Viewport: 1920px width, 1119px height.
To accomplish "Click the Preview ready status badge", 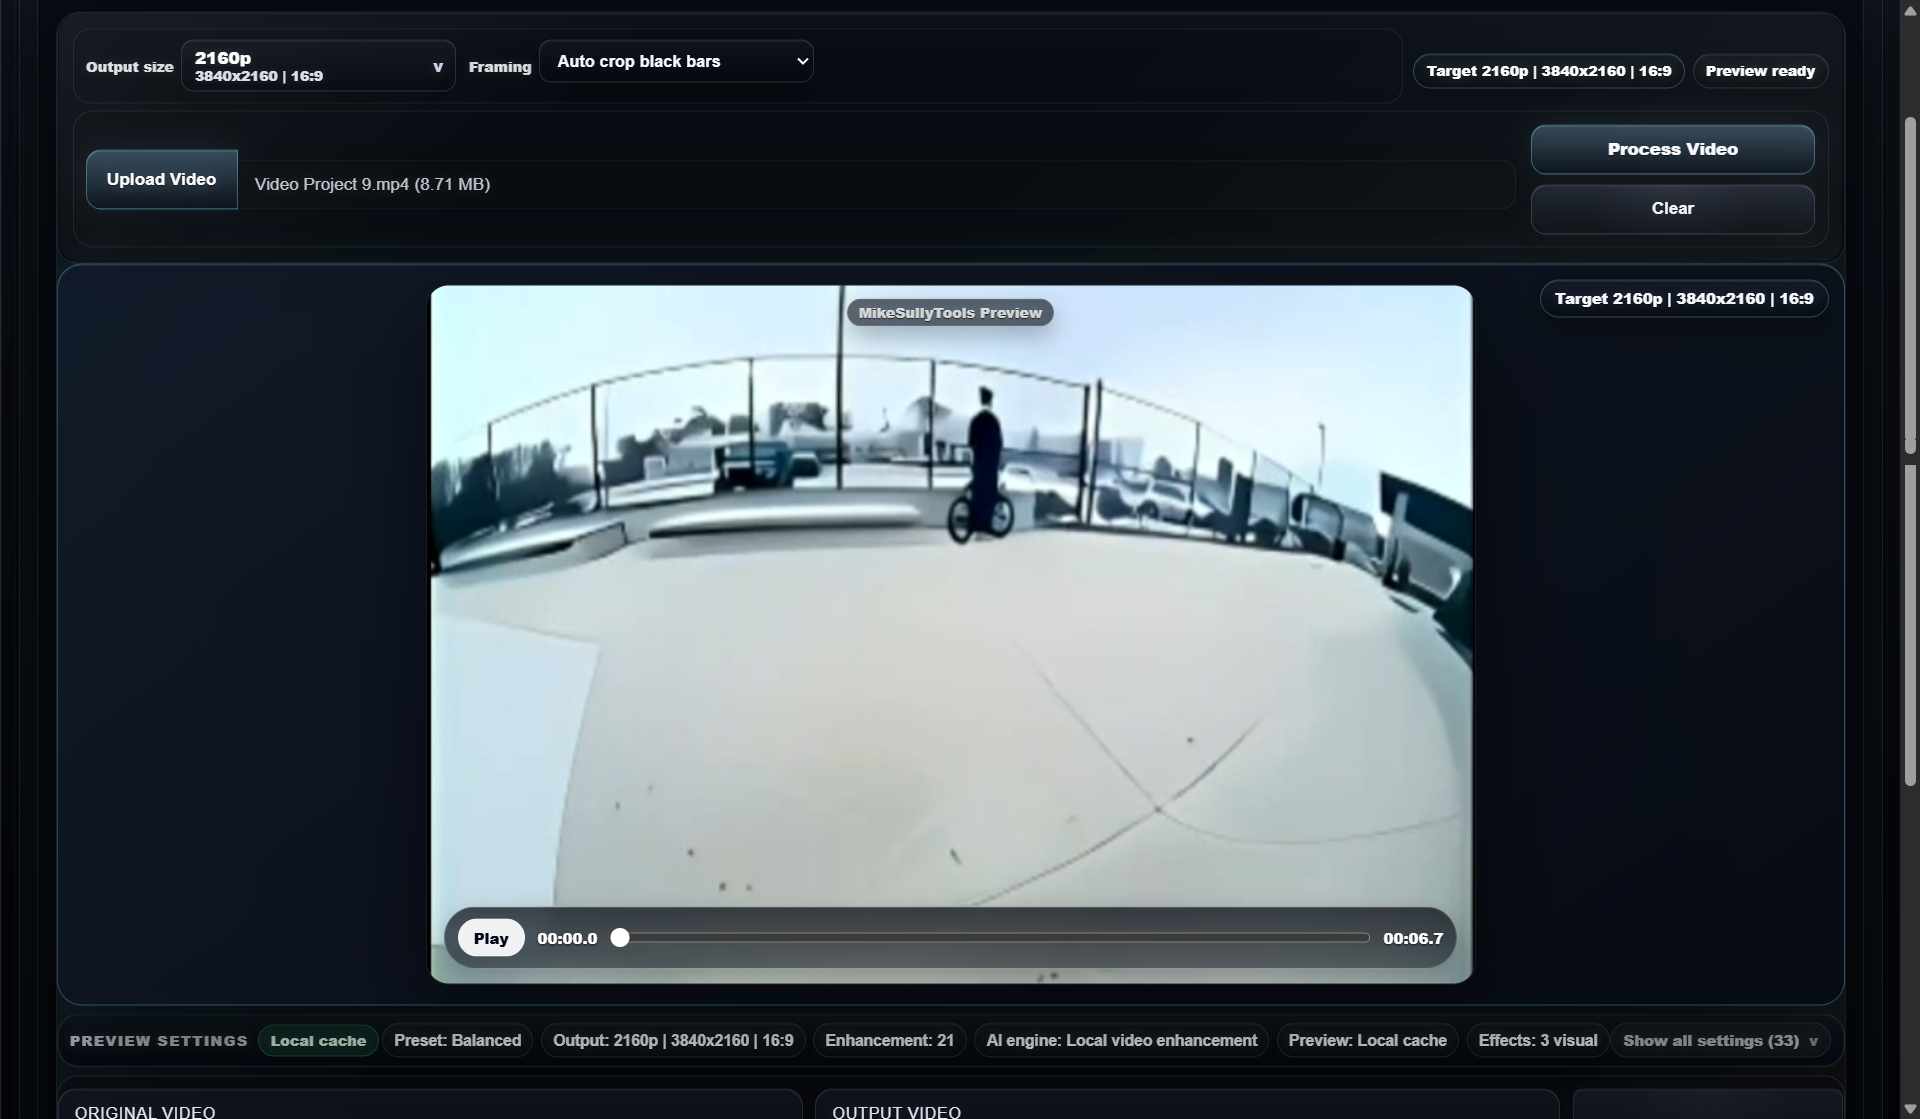I will (x=1760, y=71).
